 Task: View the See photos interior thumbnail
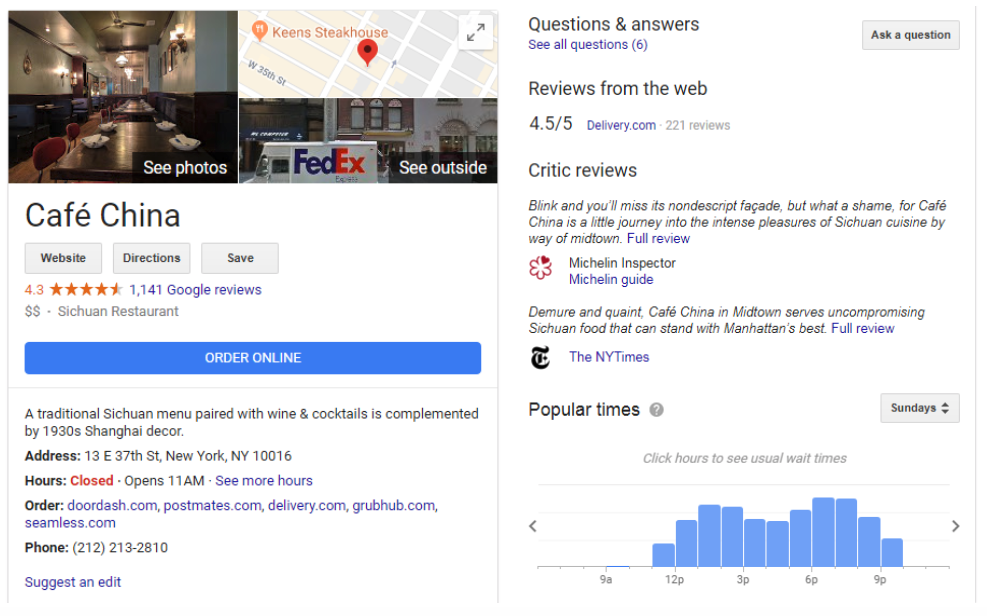click(x=123, y=97)
